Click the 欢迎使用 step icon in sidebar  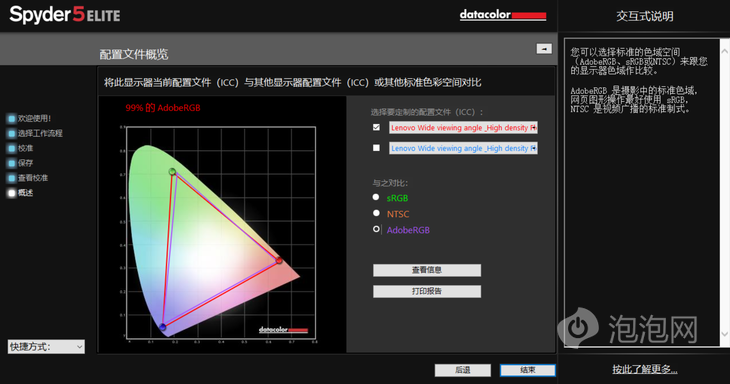(x=12, y=118)
